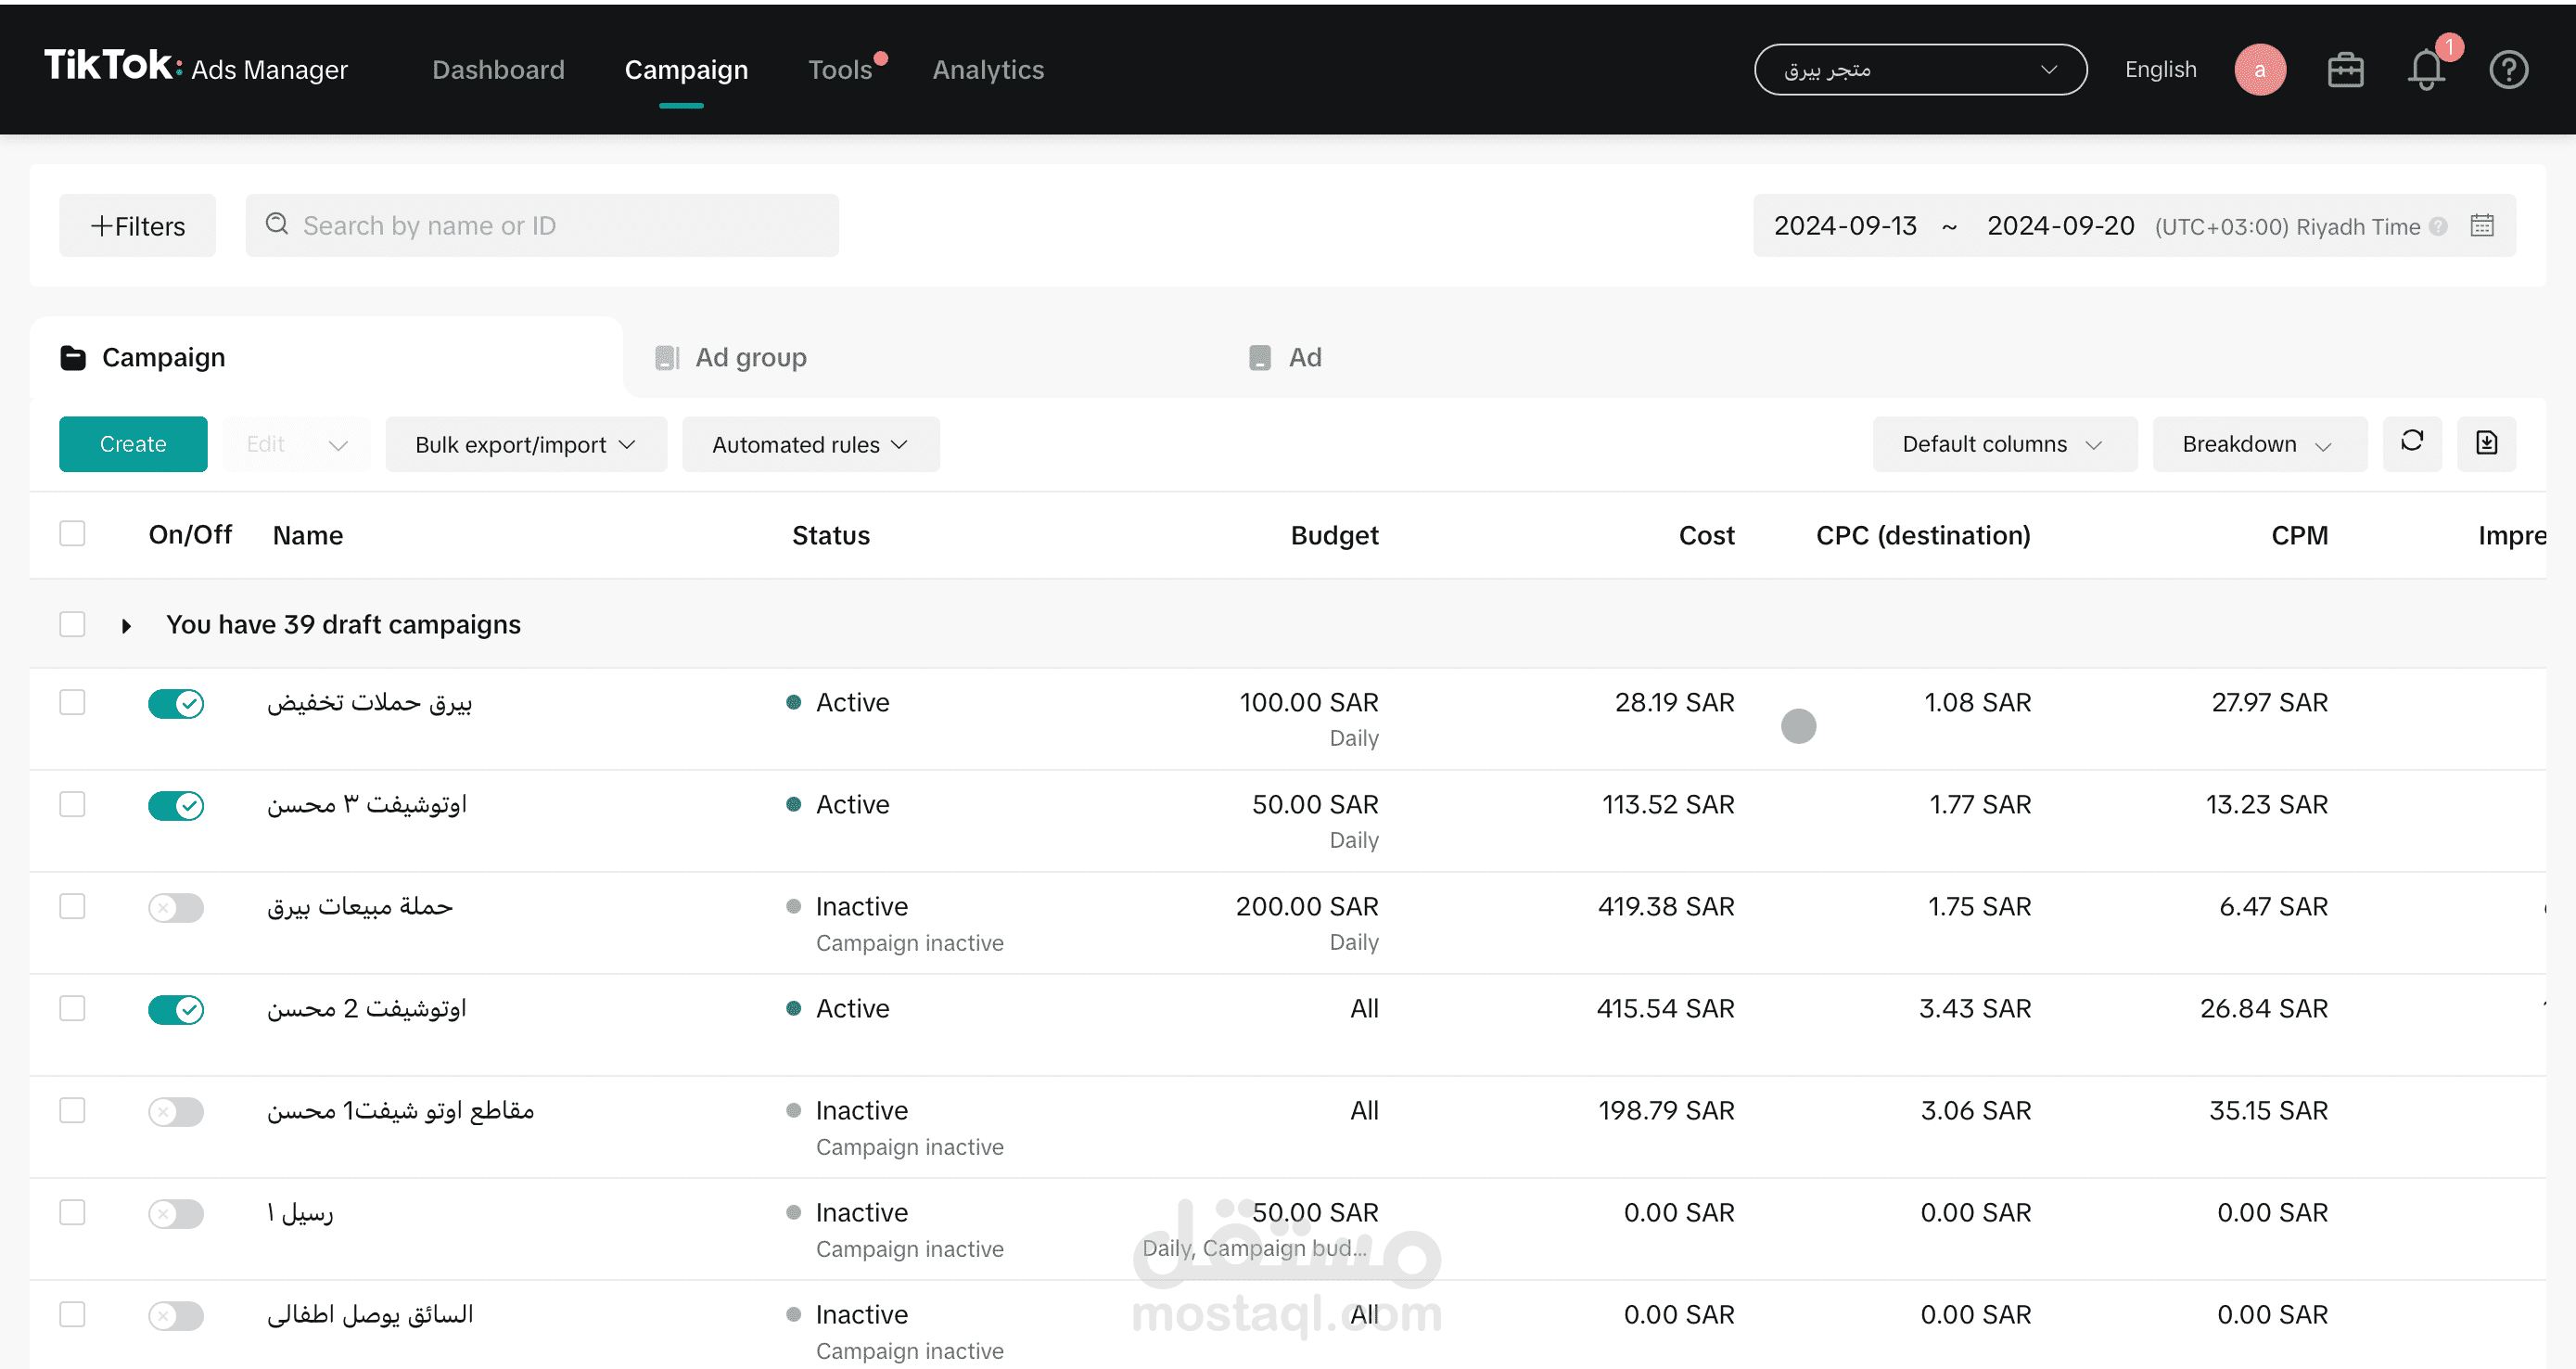Switch to the Ad group tab
2576x1369 pixels.
click(750, 357)
